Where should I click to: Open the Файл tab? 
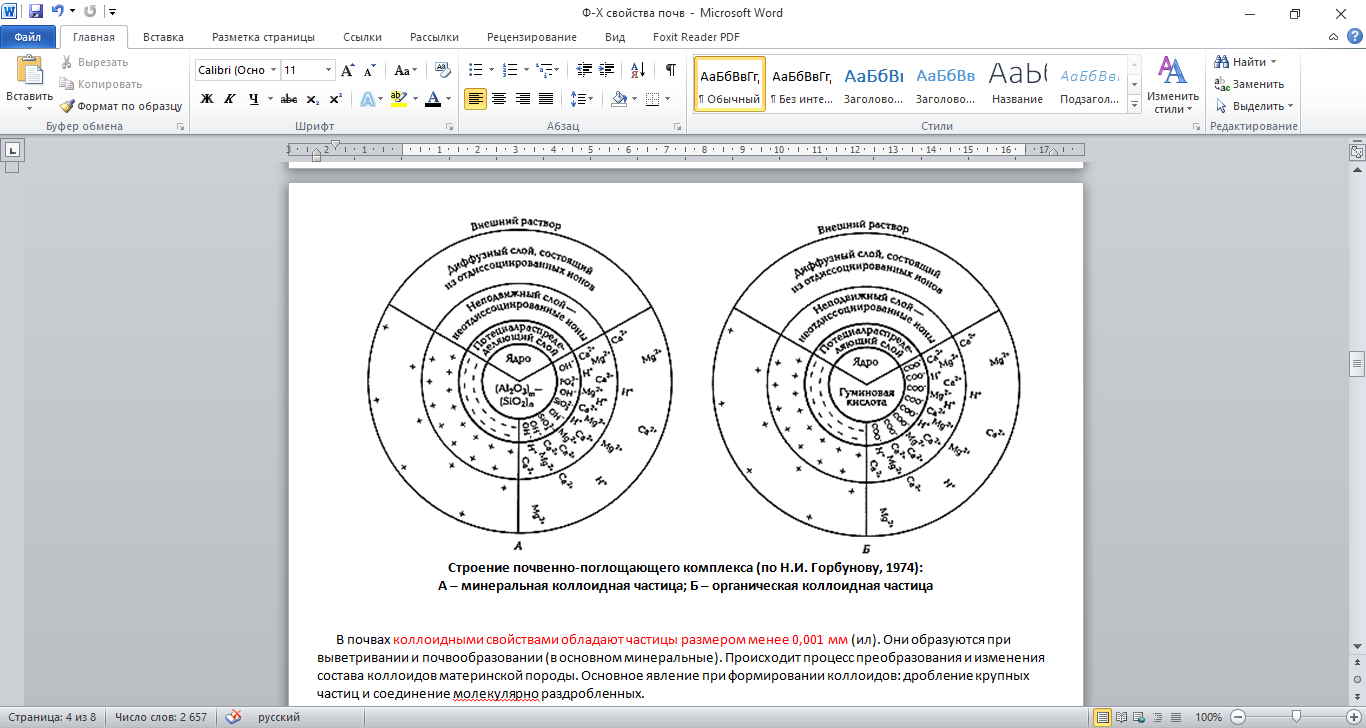pyautogui.click(x=28, y=37)
